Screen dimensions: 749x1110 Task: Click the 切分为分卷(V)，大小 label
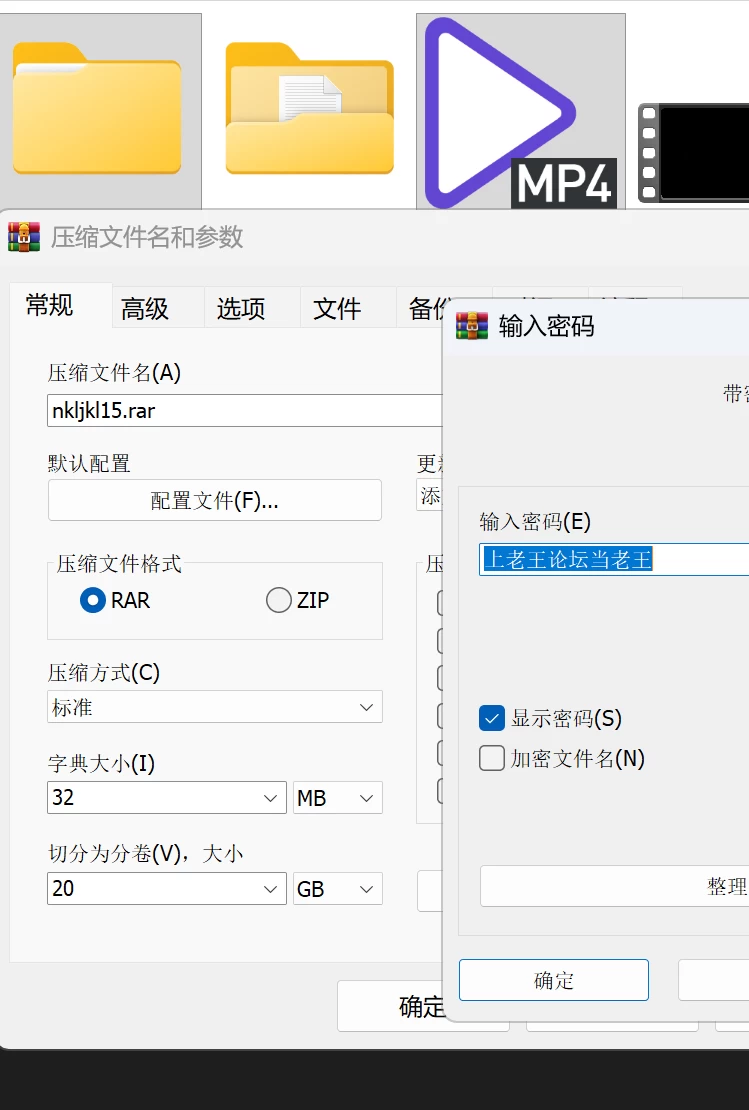tap(145, 854)
